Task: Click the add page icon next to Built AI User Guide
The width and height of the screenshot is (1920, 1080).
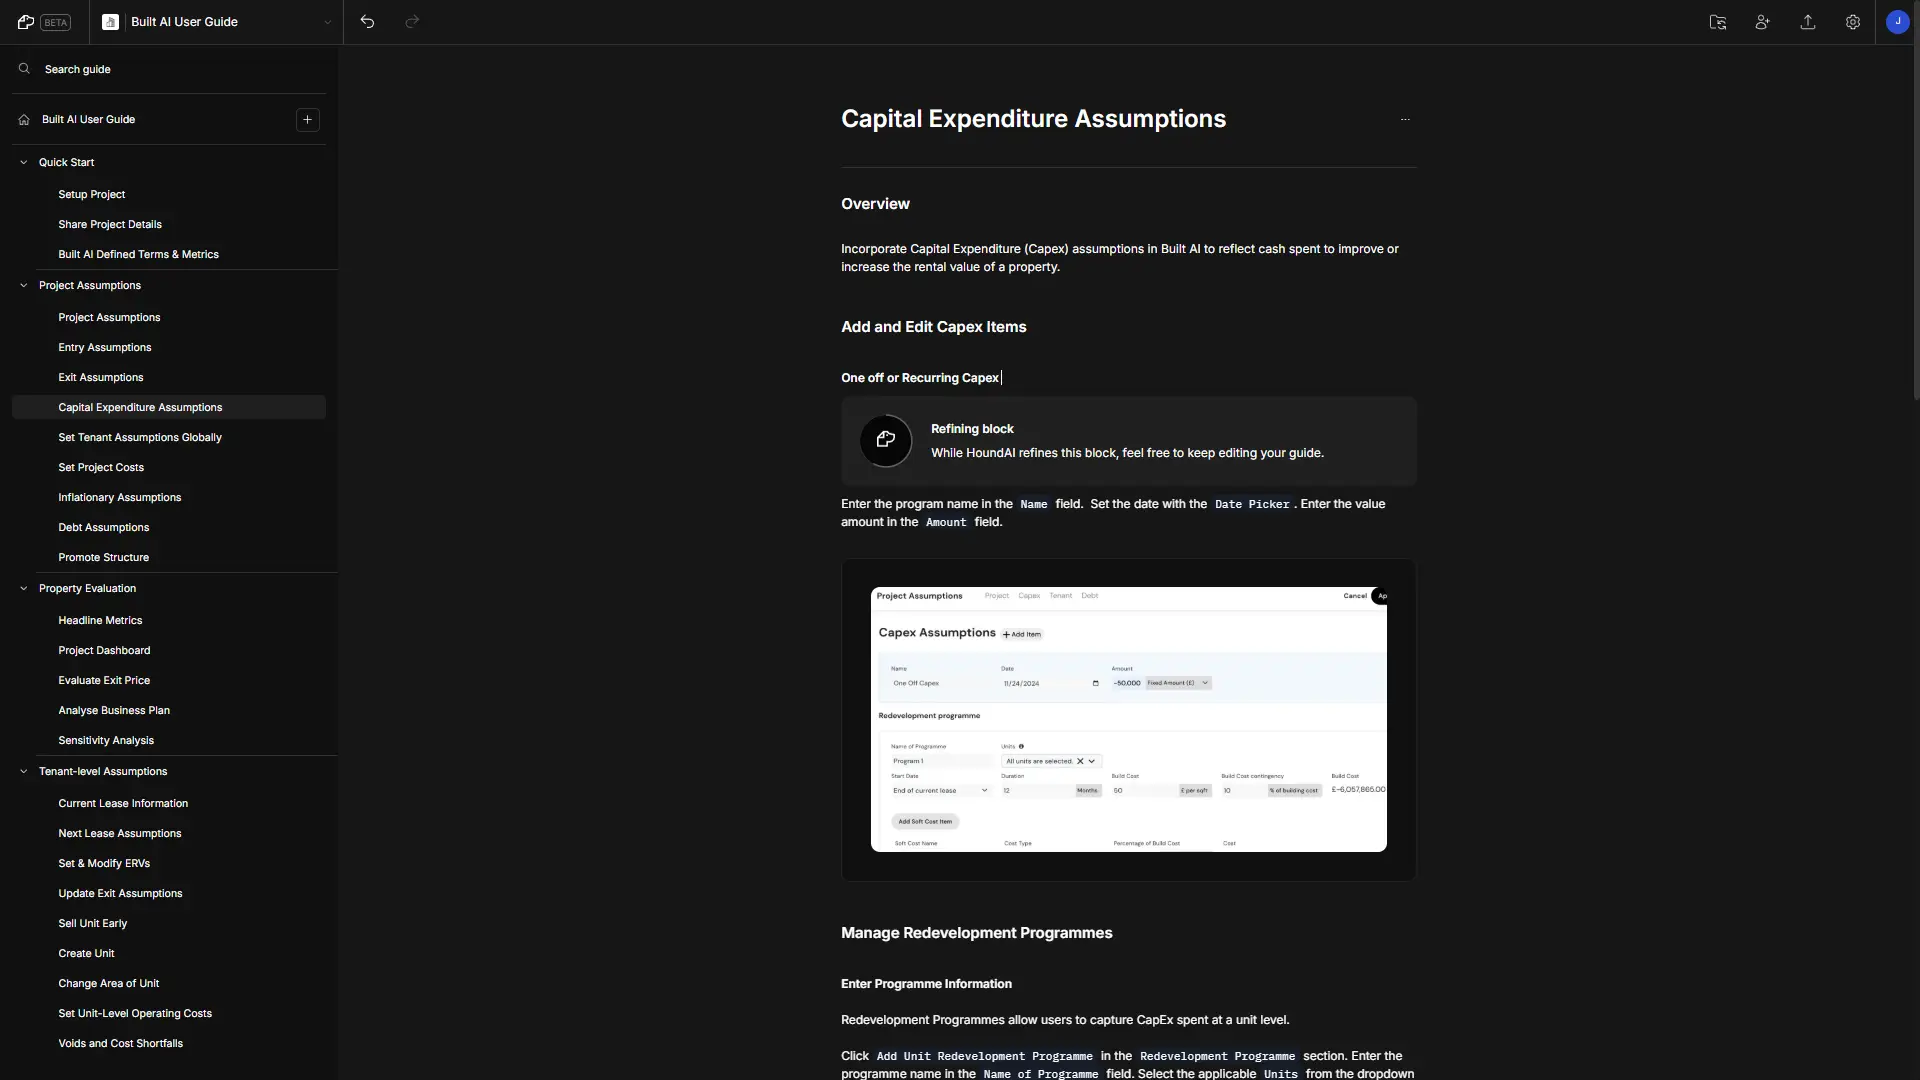Action: coord(309,120)
